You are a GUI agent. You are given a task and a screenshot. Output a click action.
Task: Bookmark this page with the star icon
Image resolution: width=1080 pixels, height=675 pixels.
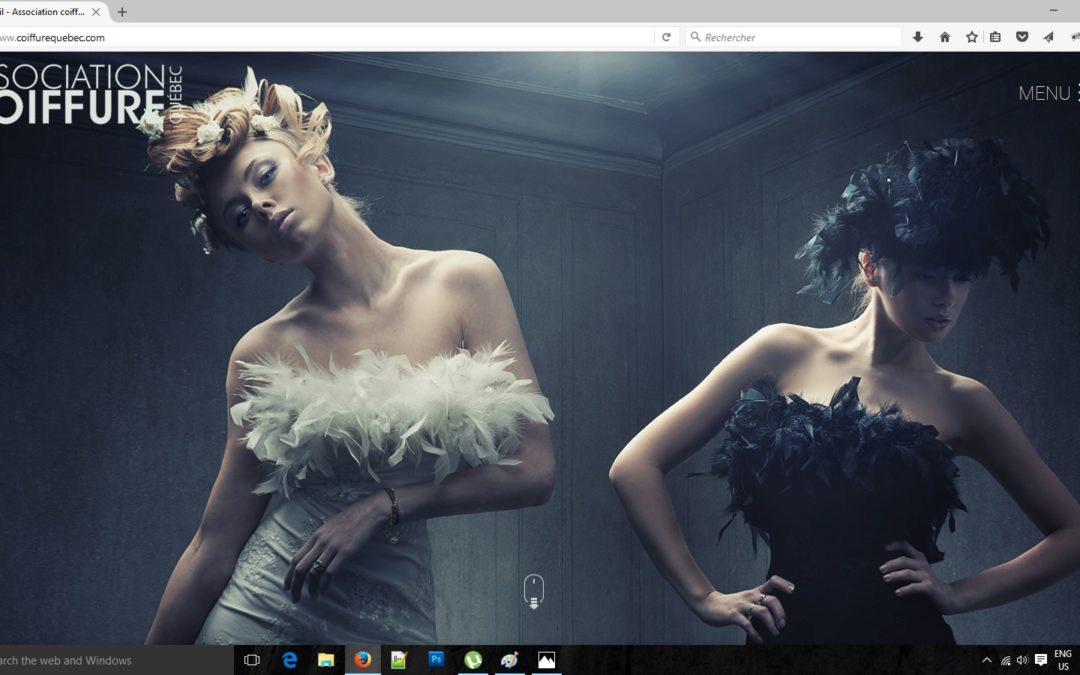pyautogui.click(x=971, y=37)
